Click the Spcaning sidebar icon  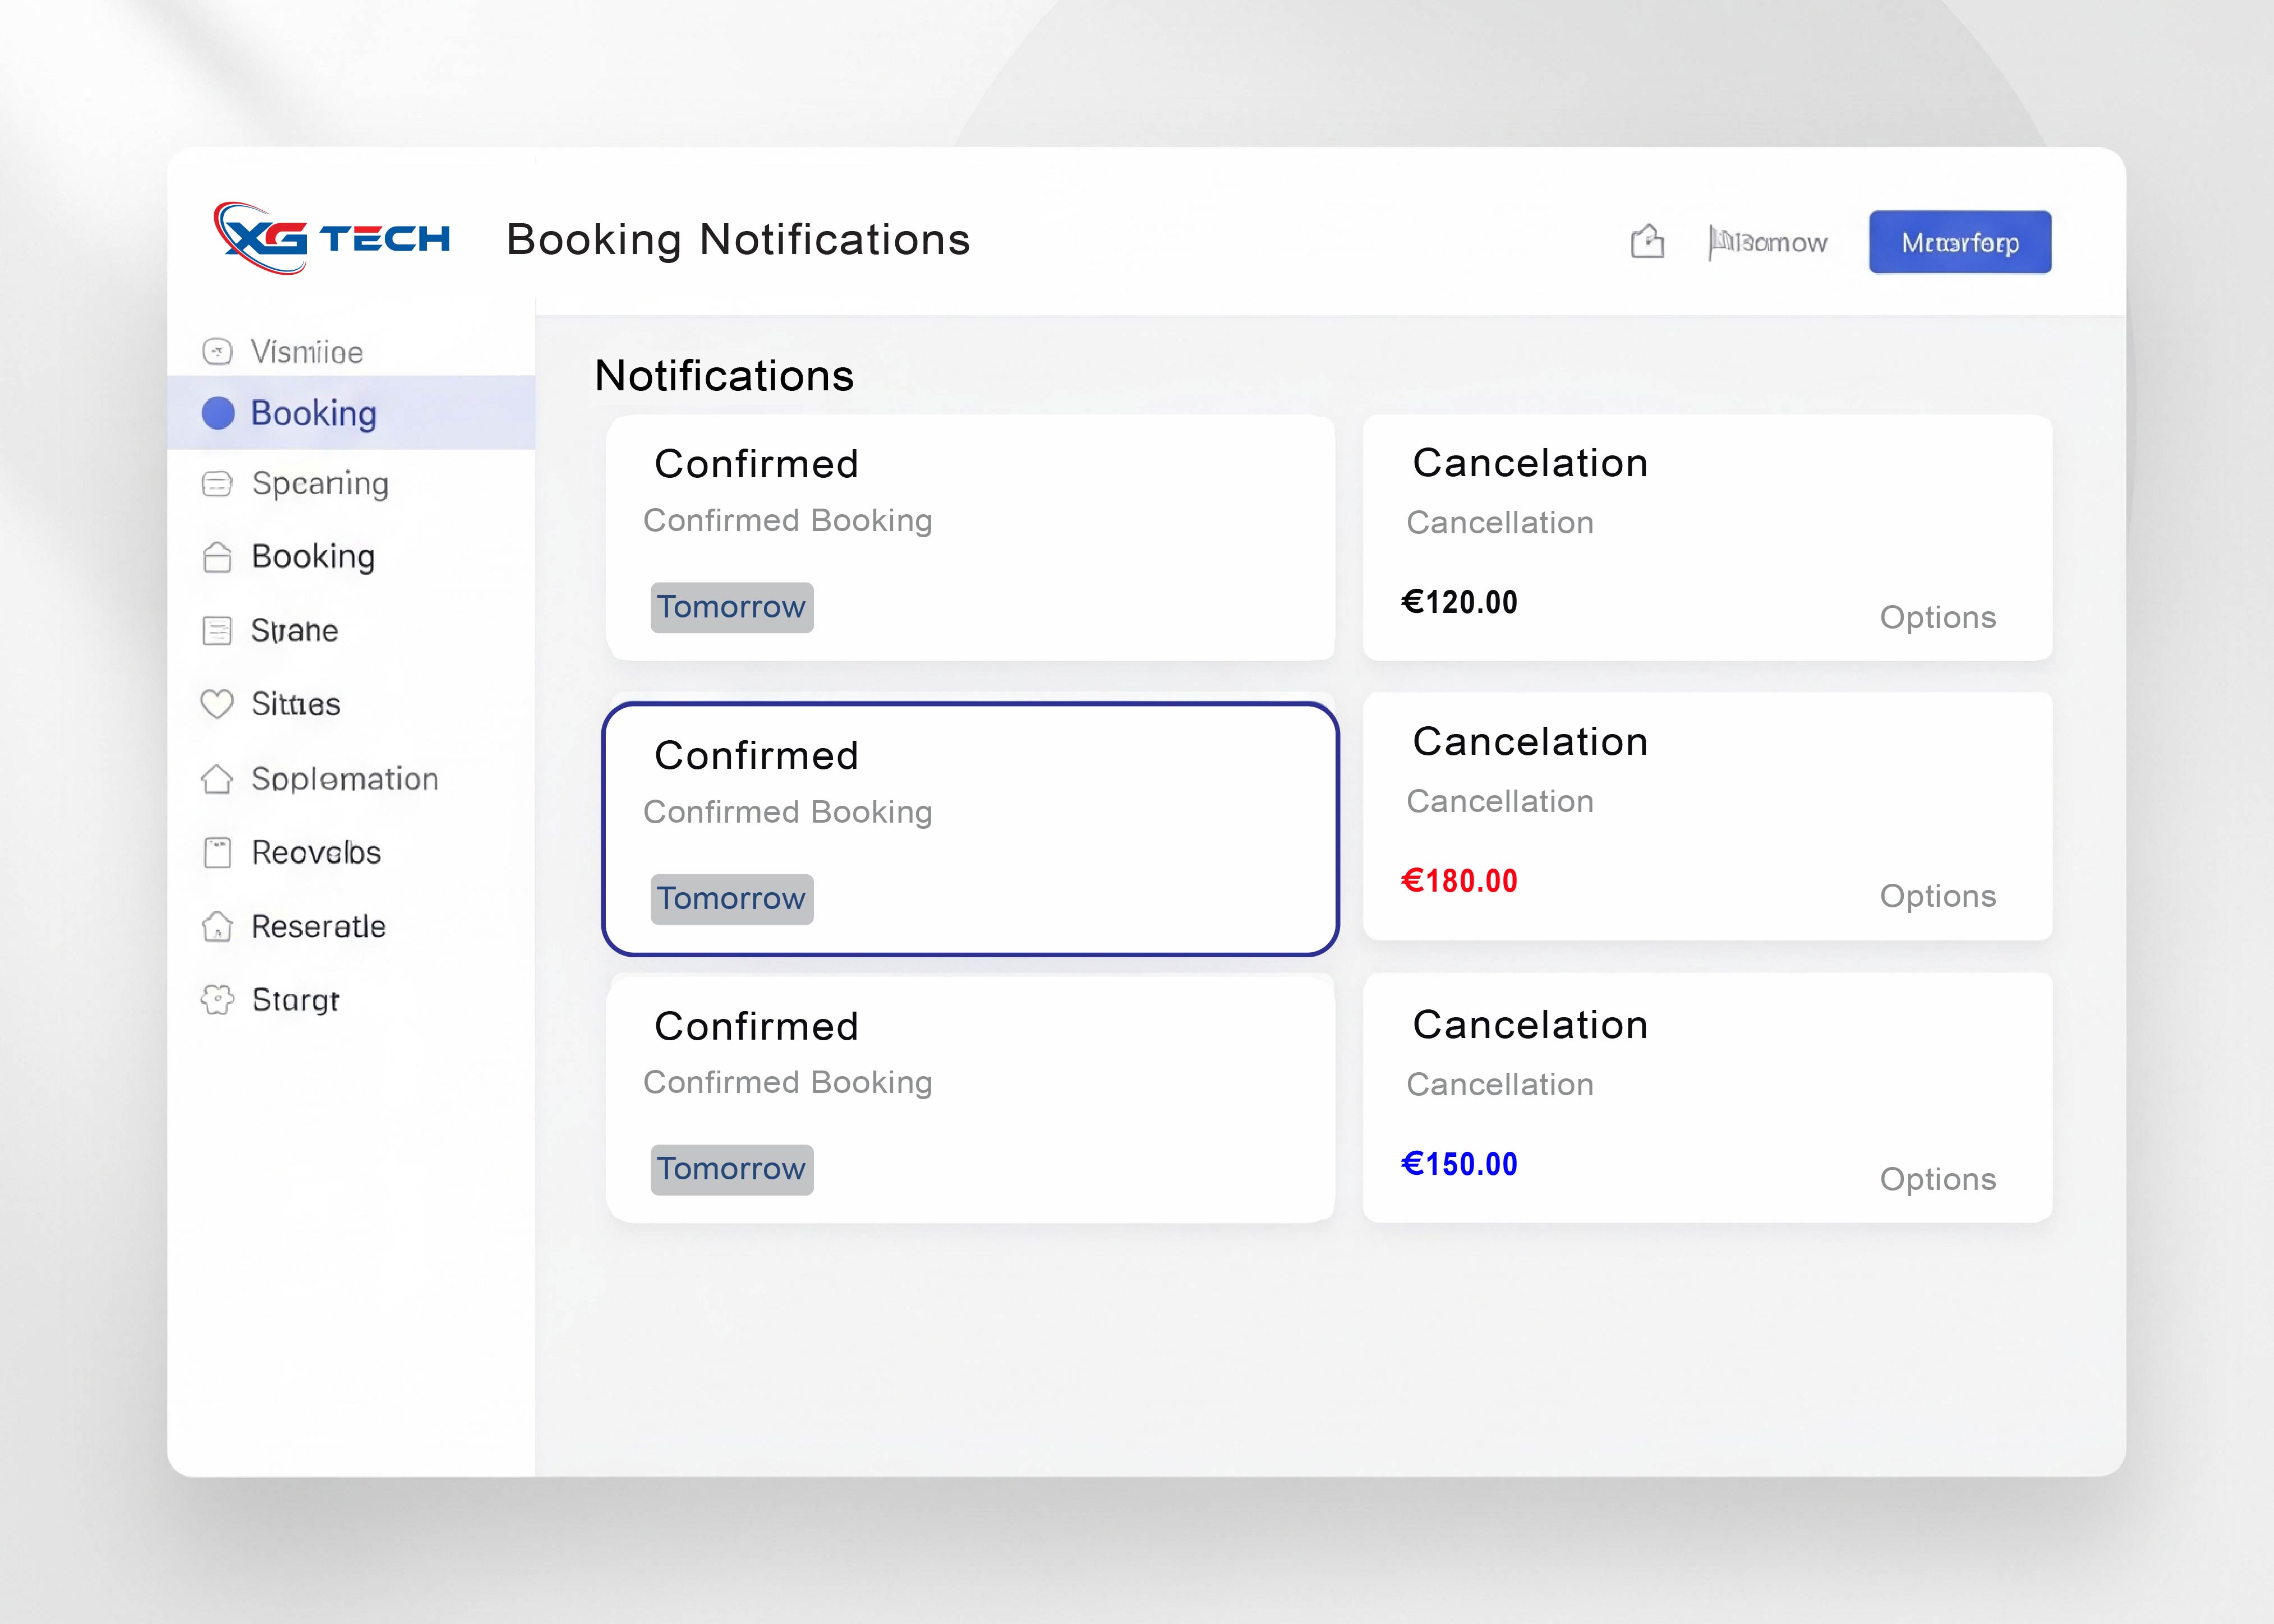[x=217, y=484]
